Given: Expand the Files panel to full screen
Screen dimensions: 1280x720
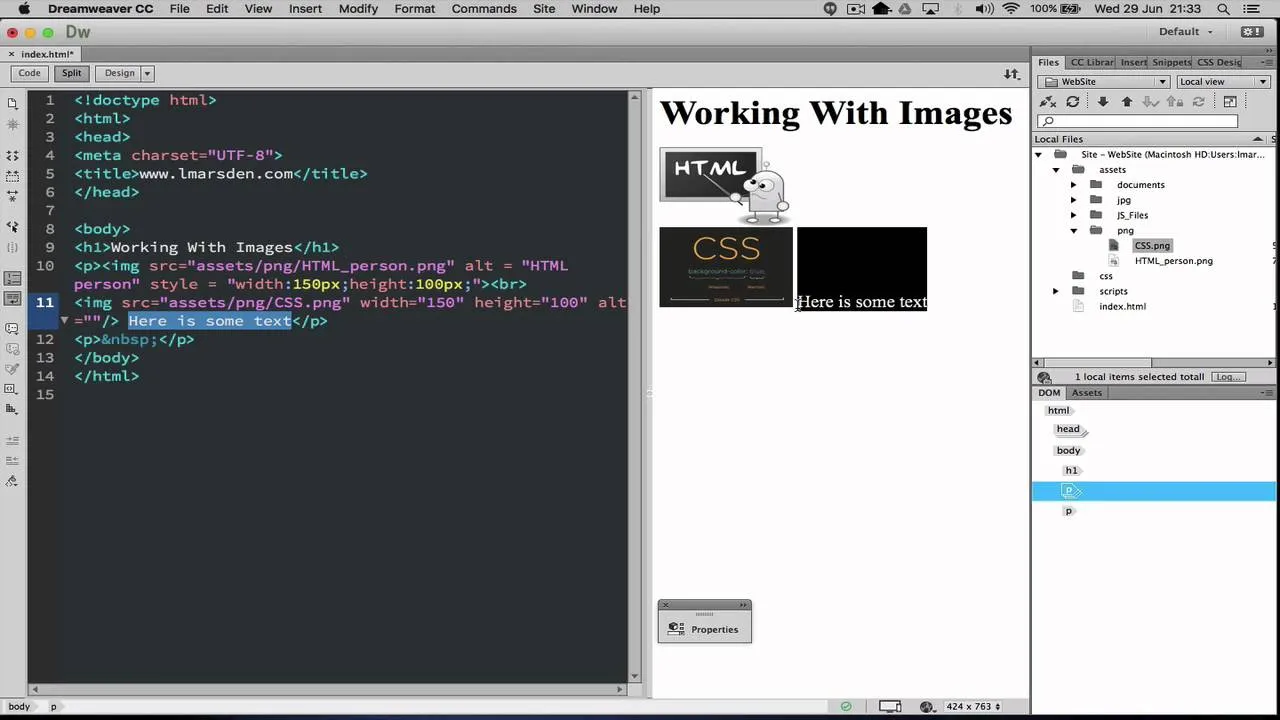Looking at the screenshot, I should [1231, 101].
